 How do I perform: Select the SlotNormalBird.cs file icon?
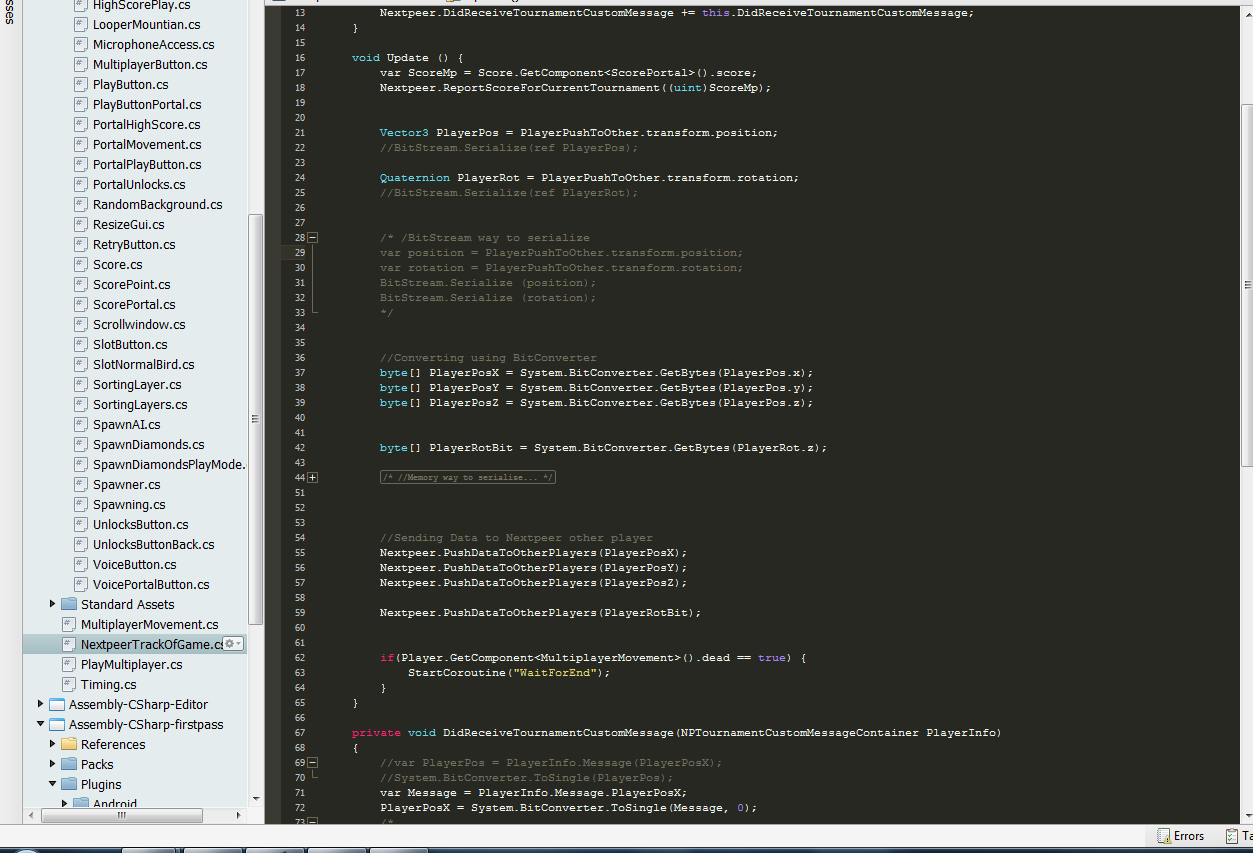81,365
